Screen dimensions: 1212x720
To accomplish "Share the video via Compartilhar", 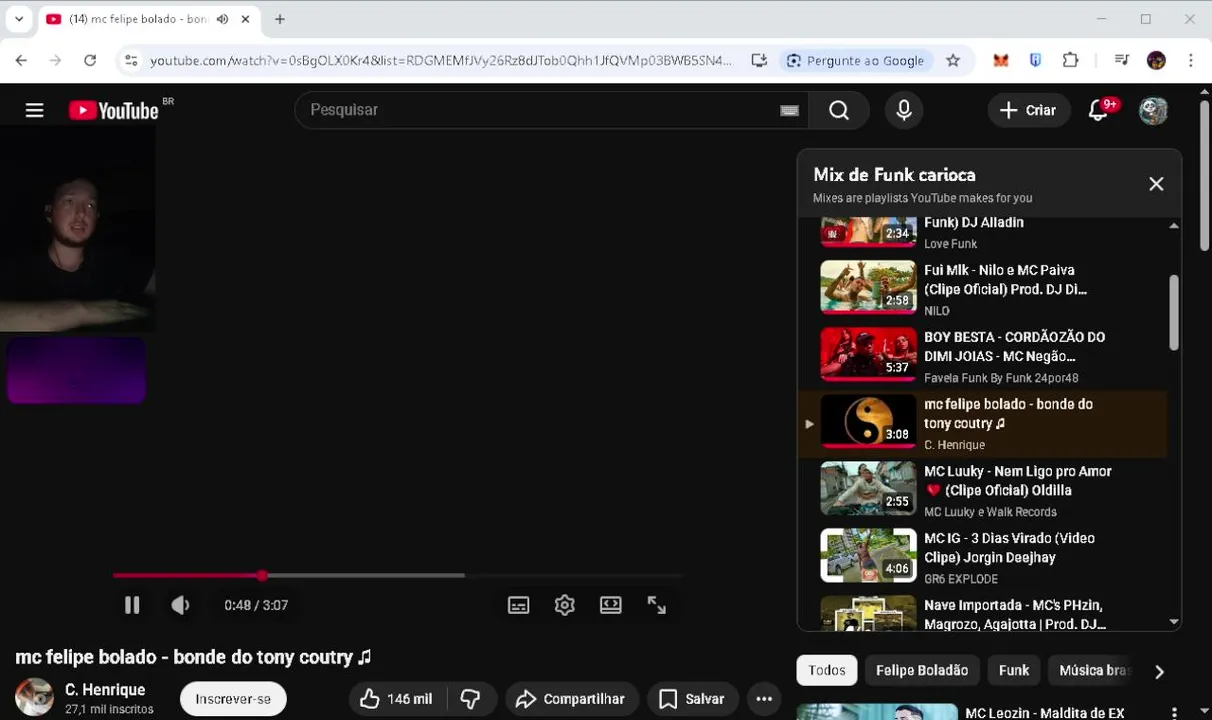I will [571, 699].
